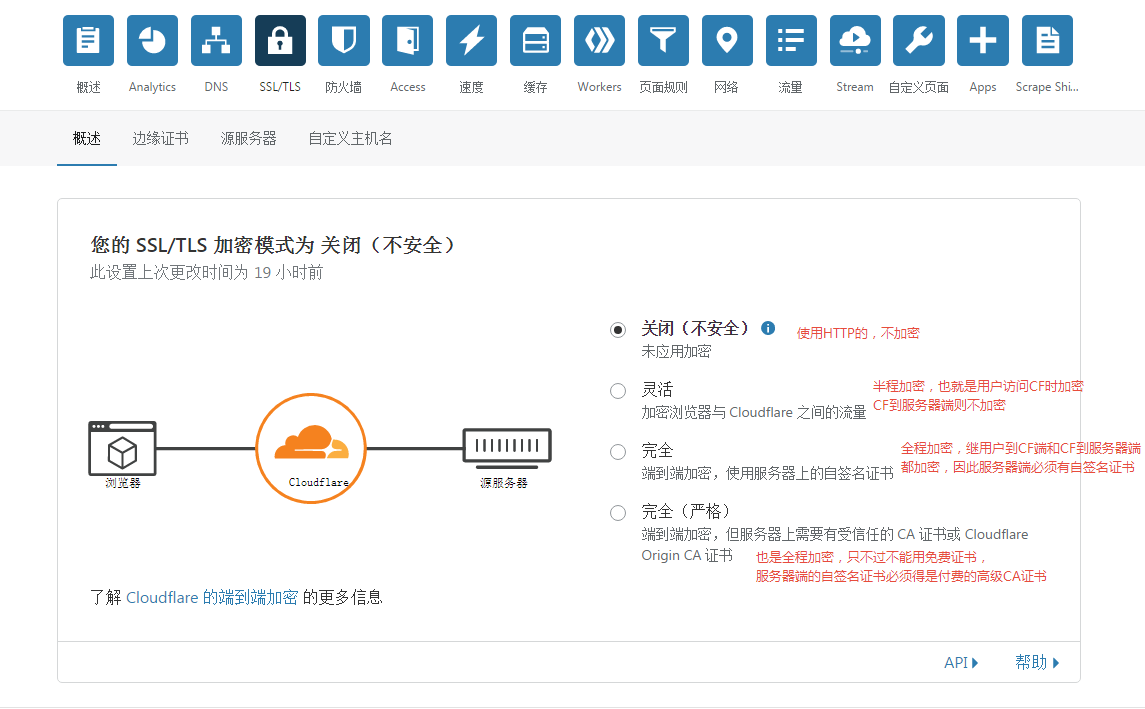Click the 您的 SSL/TLS 加密模式为 heading

[273, 245]
